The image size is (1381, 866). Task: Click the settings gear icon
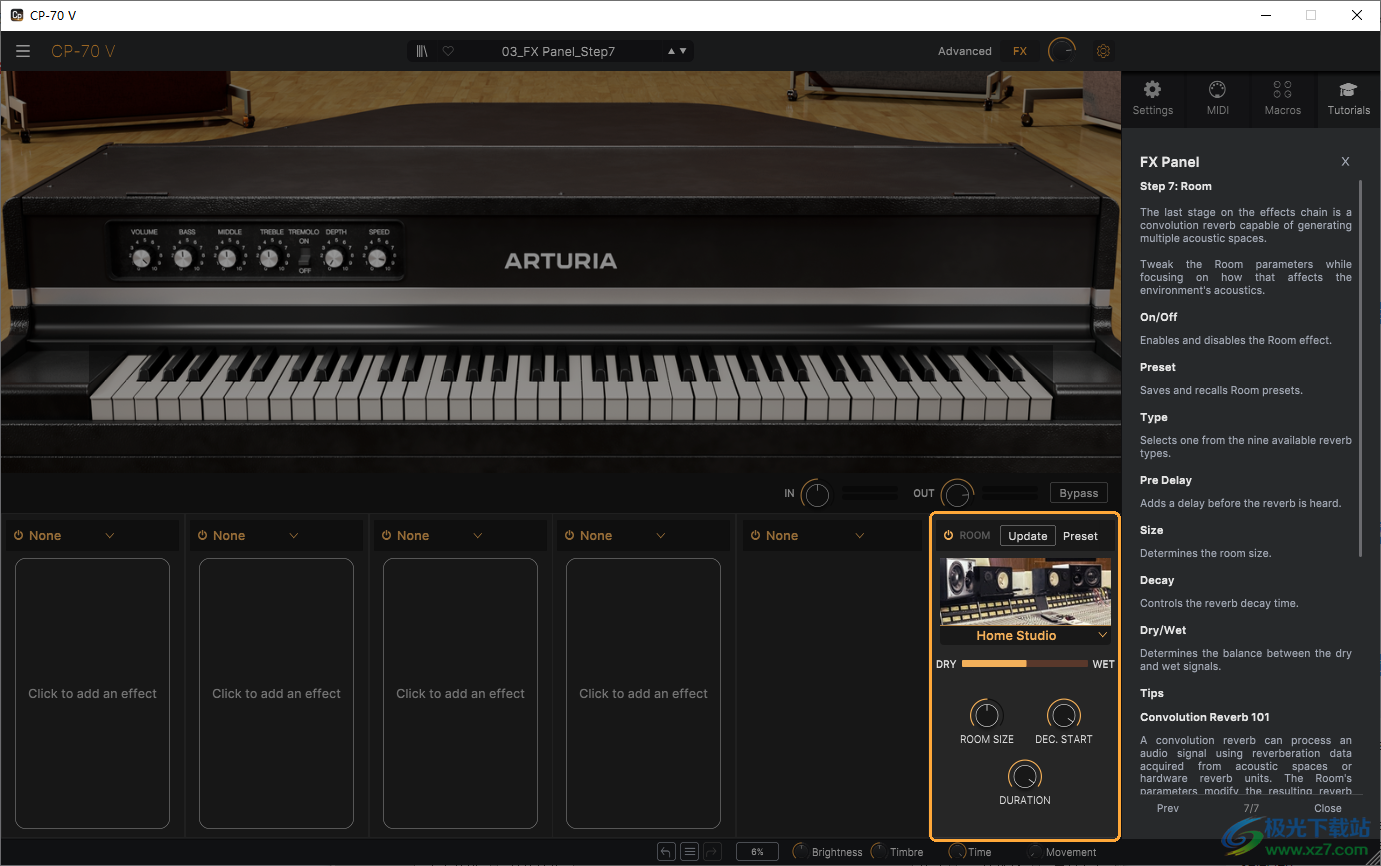[1103, 50]
